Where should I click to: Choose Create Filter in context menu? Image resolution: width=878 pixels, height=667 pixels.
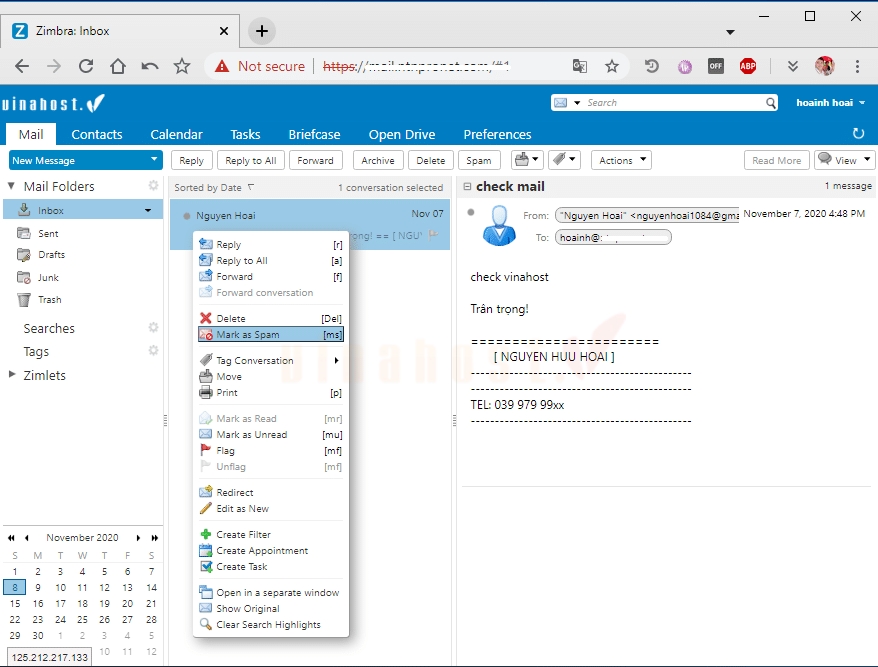(x=271, y=534)
